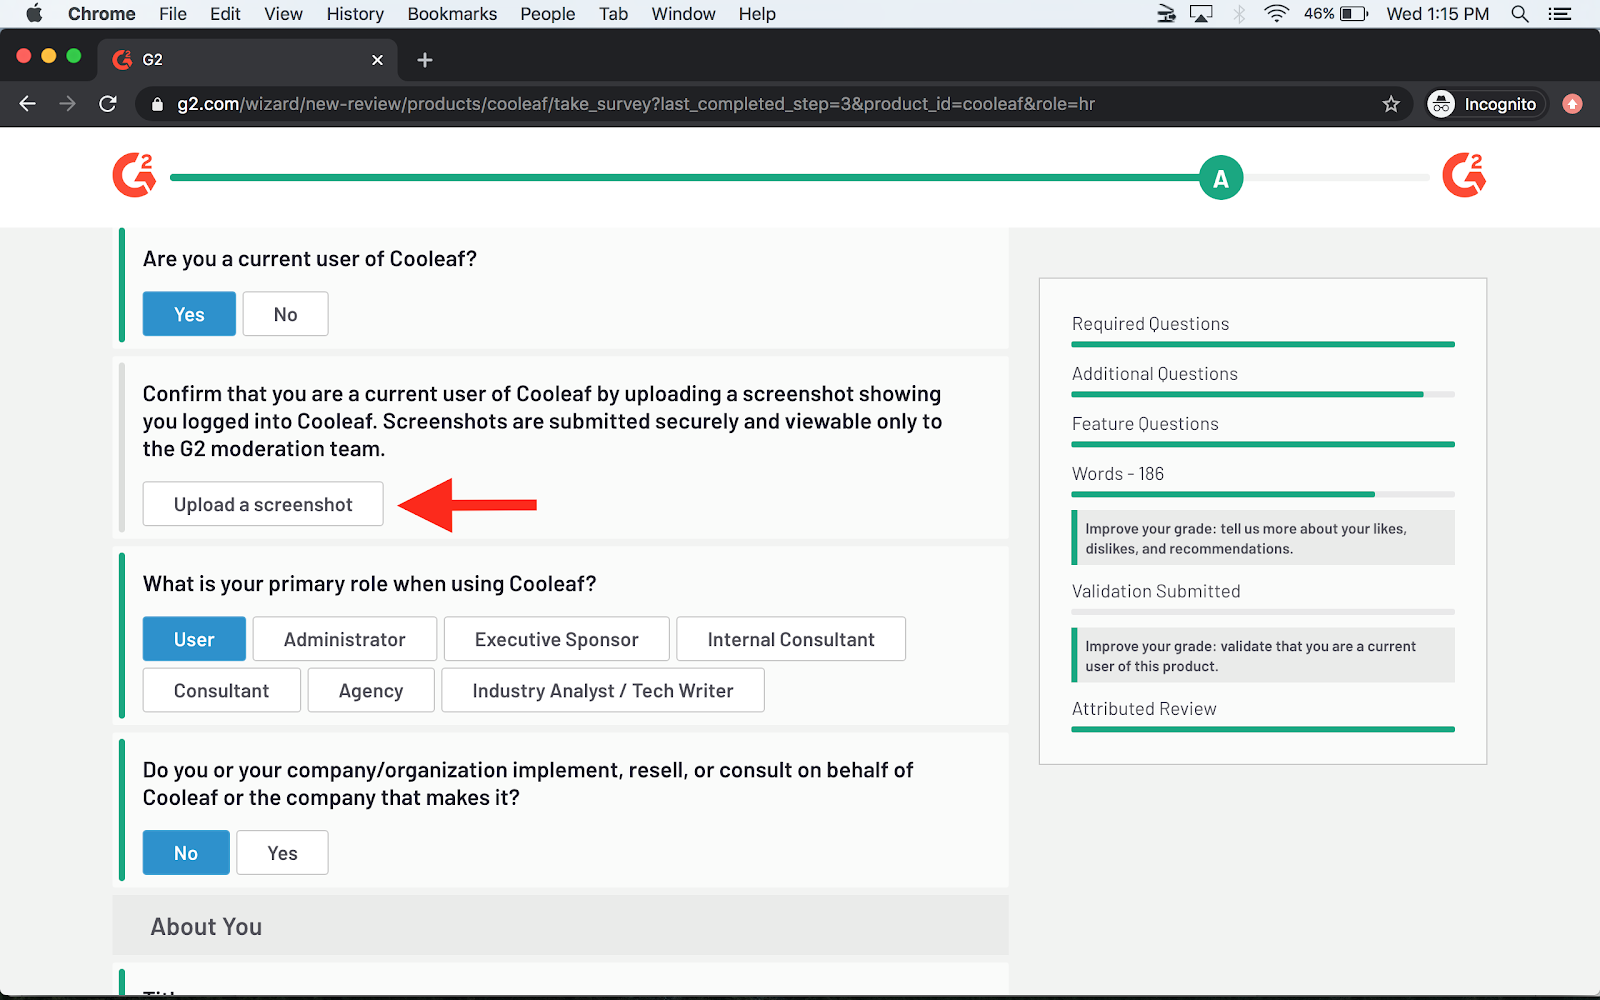Click the browser forward arrow
Viewport: 1600px width, 1000px height.
point(68,104)
